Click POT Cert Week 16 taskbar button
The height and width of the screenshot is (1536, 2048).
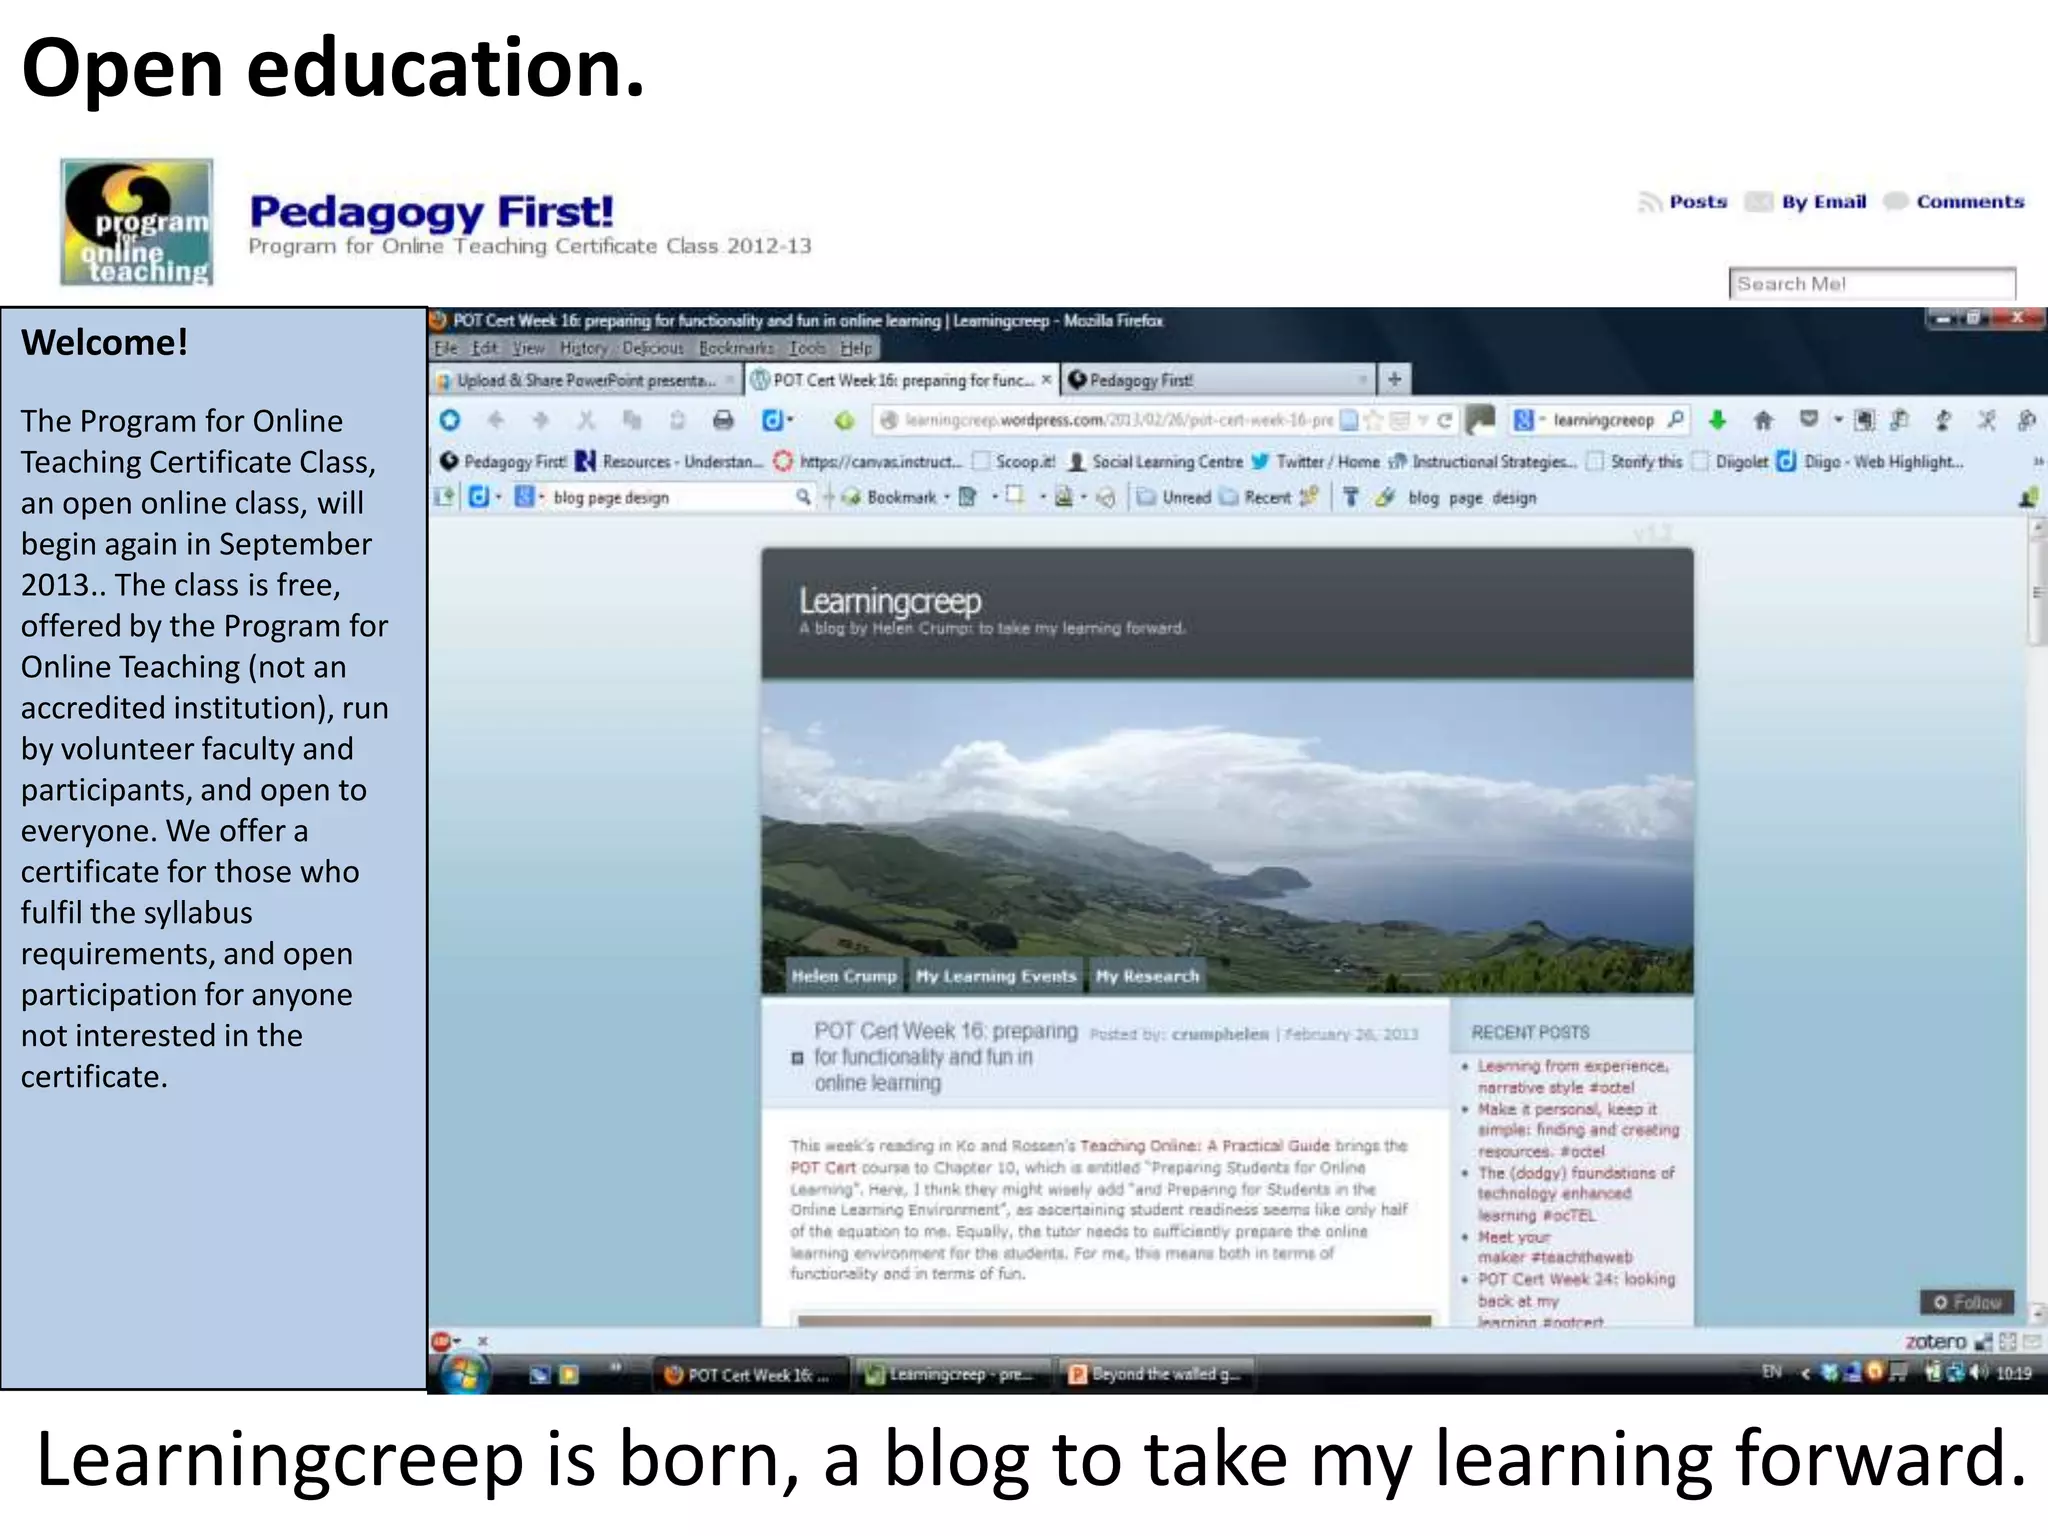[x=750, y=1375]
